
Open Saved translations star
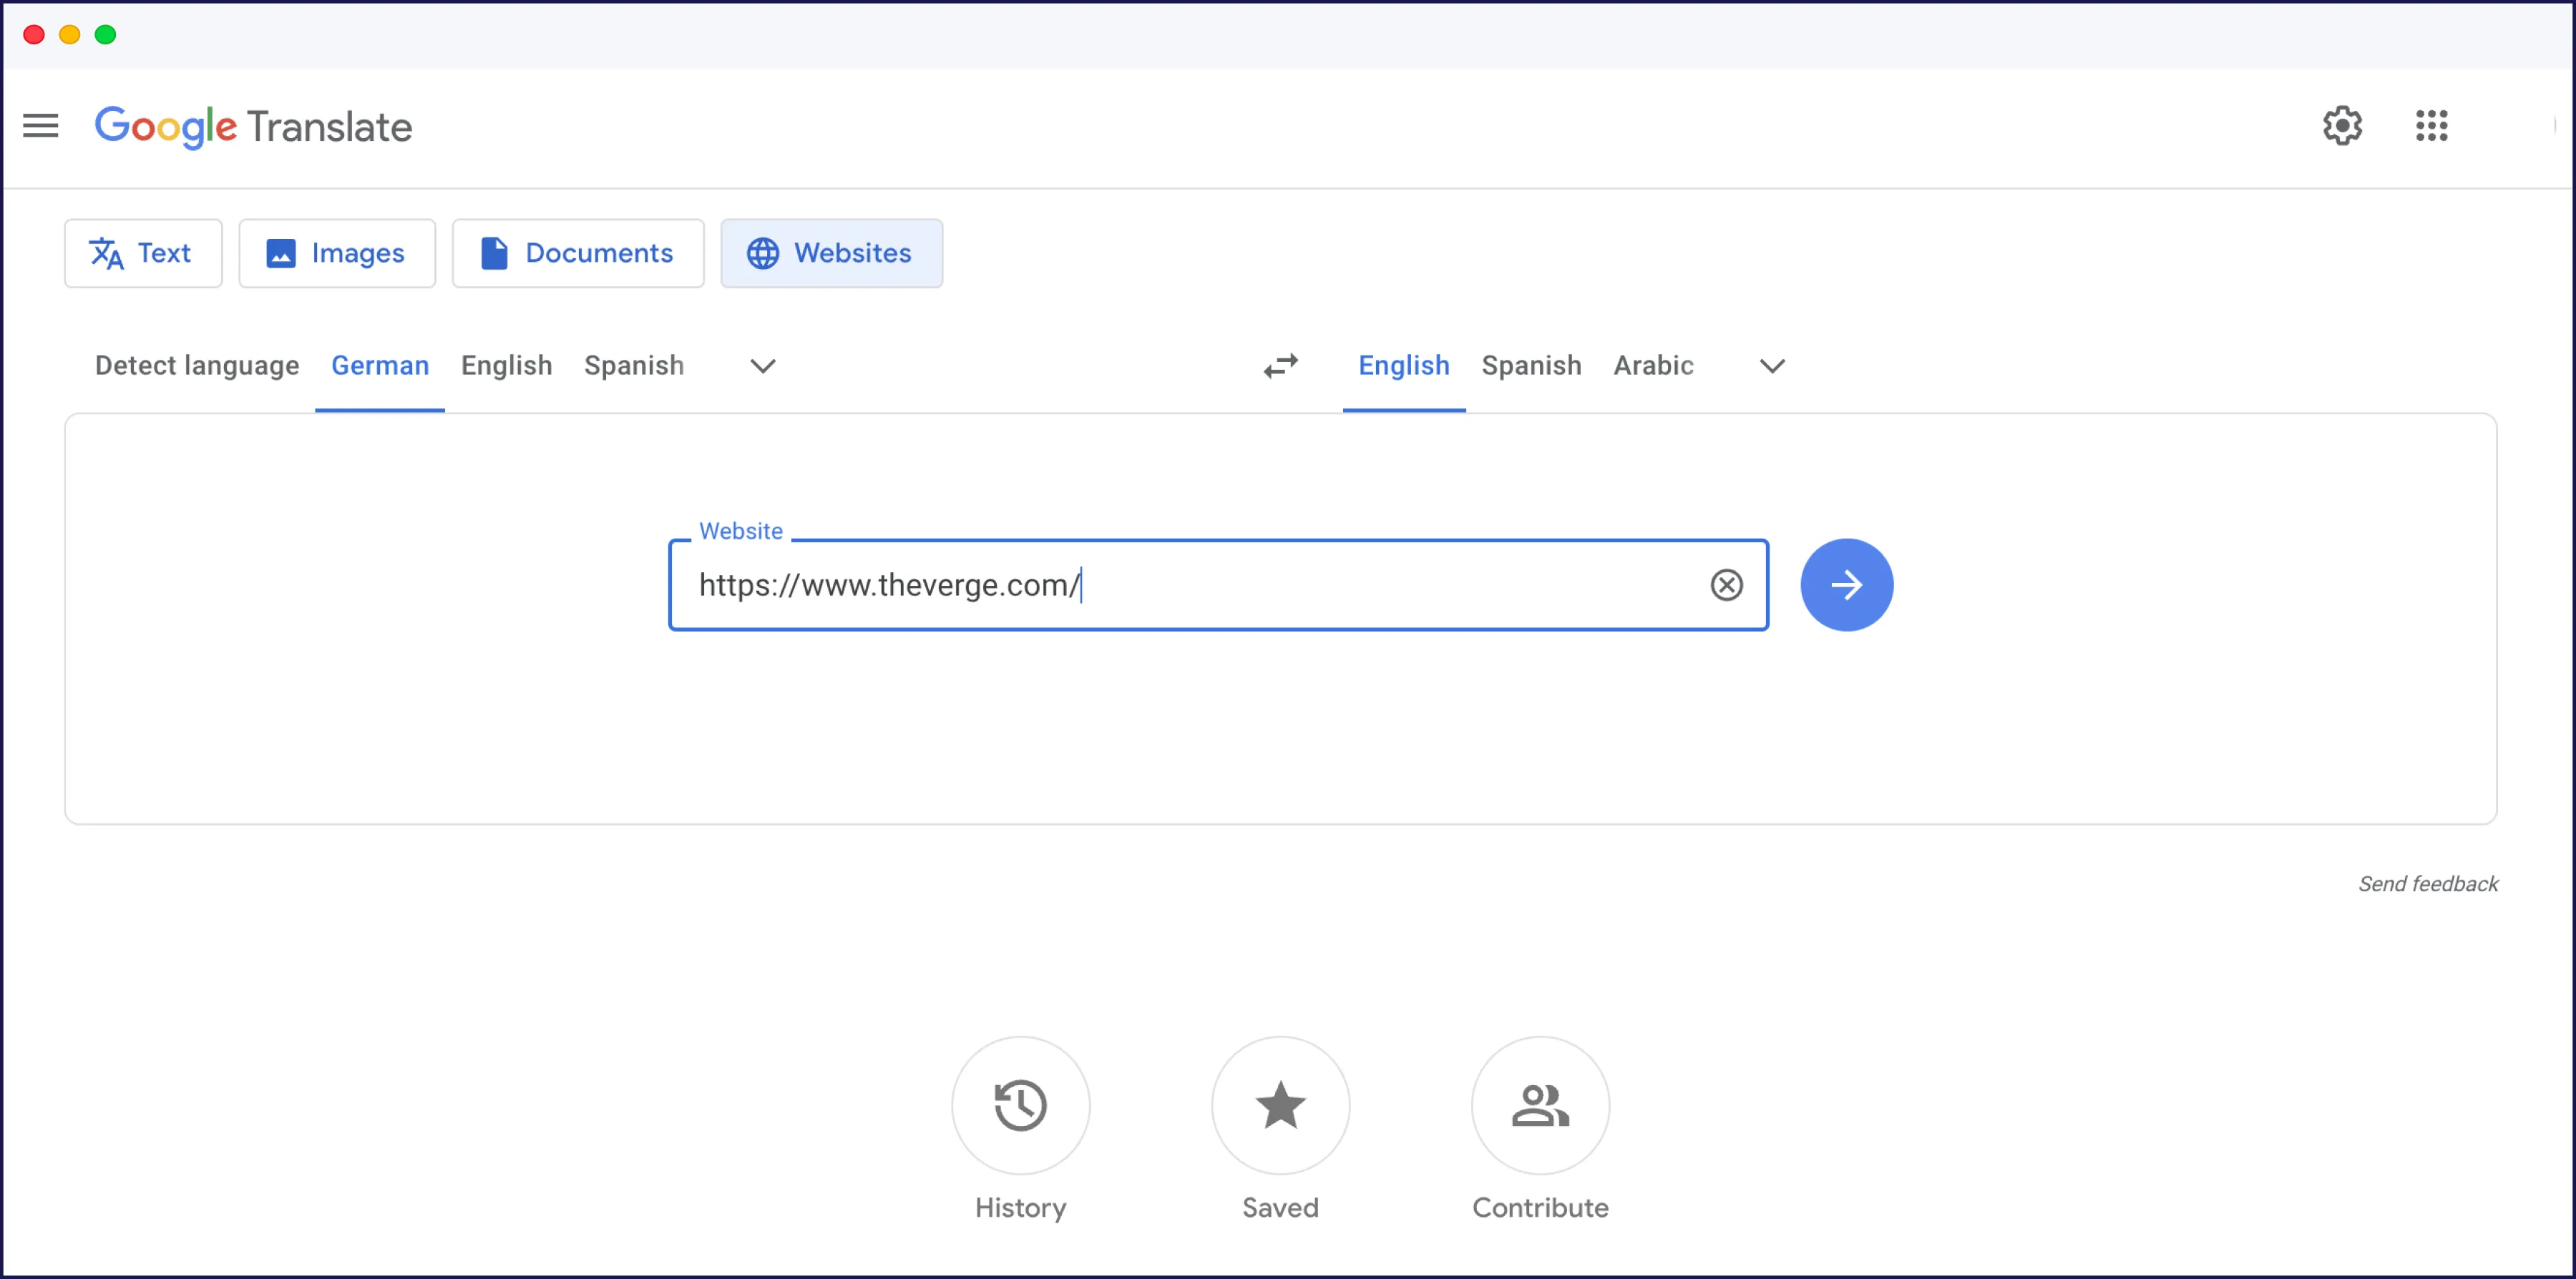coord(1280,1105)
